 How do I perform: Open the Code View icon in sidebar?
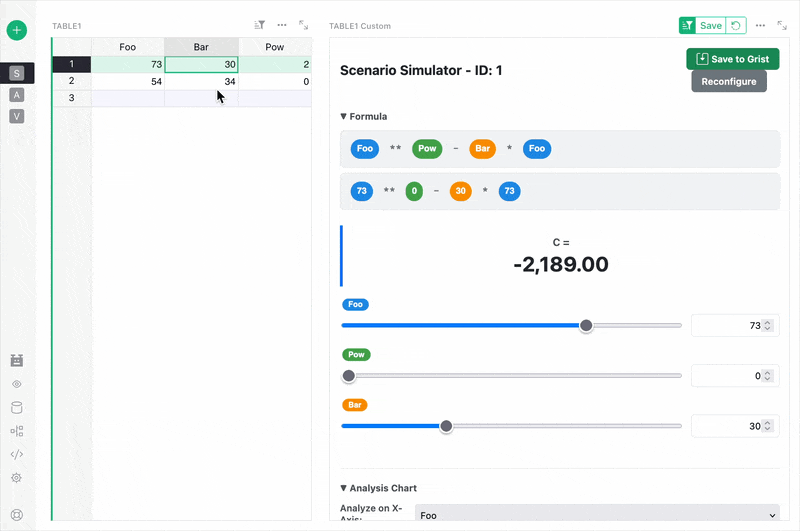pyautogui.click(x=17, y=454)
